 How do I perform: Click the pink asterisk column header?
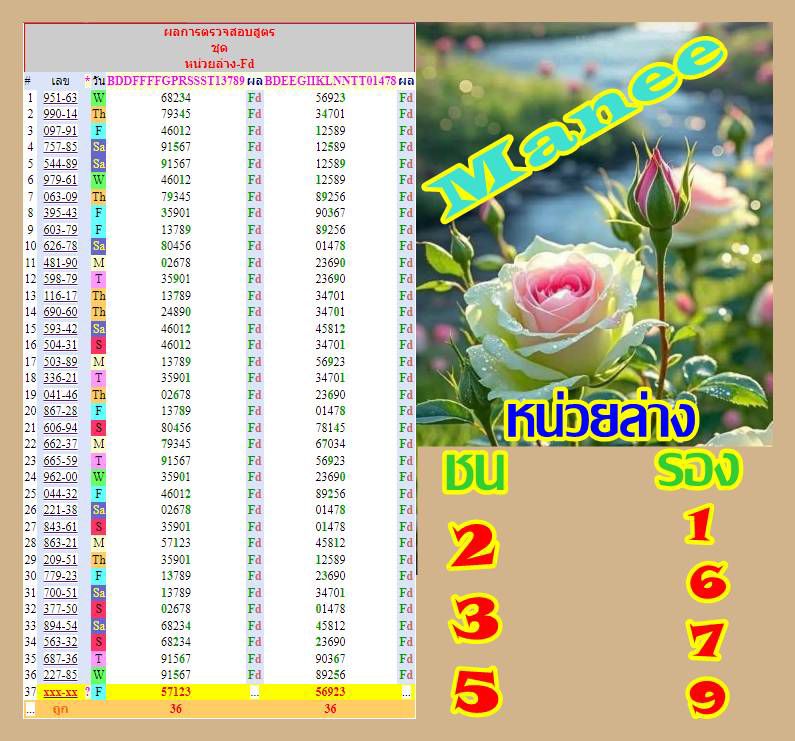click(88, 80)
